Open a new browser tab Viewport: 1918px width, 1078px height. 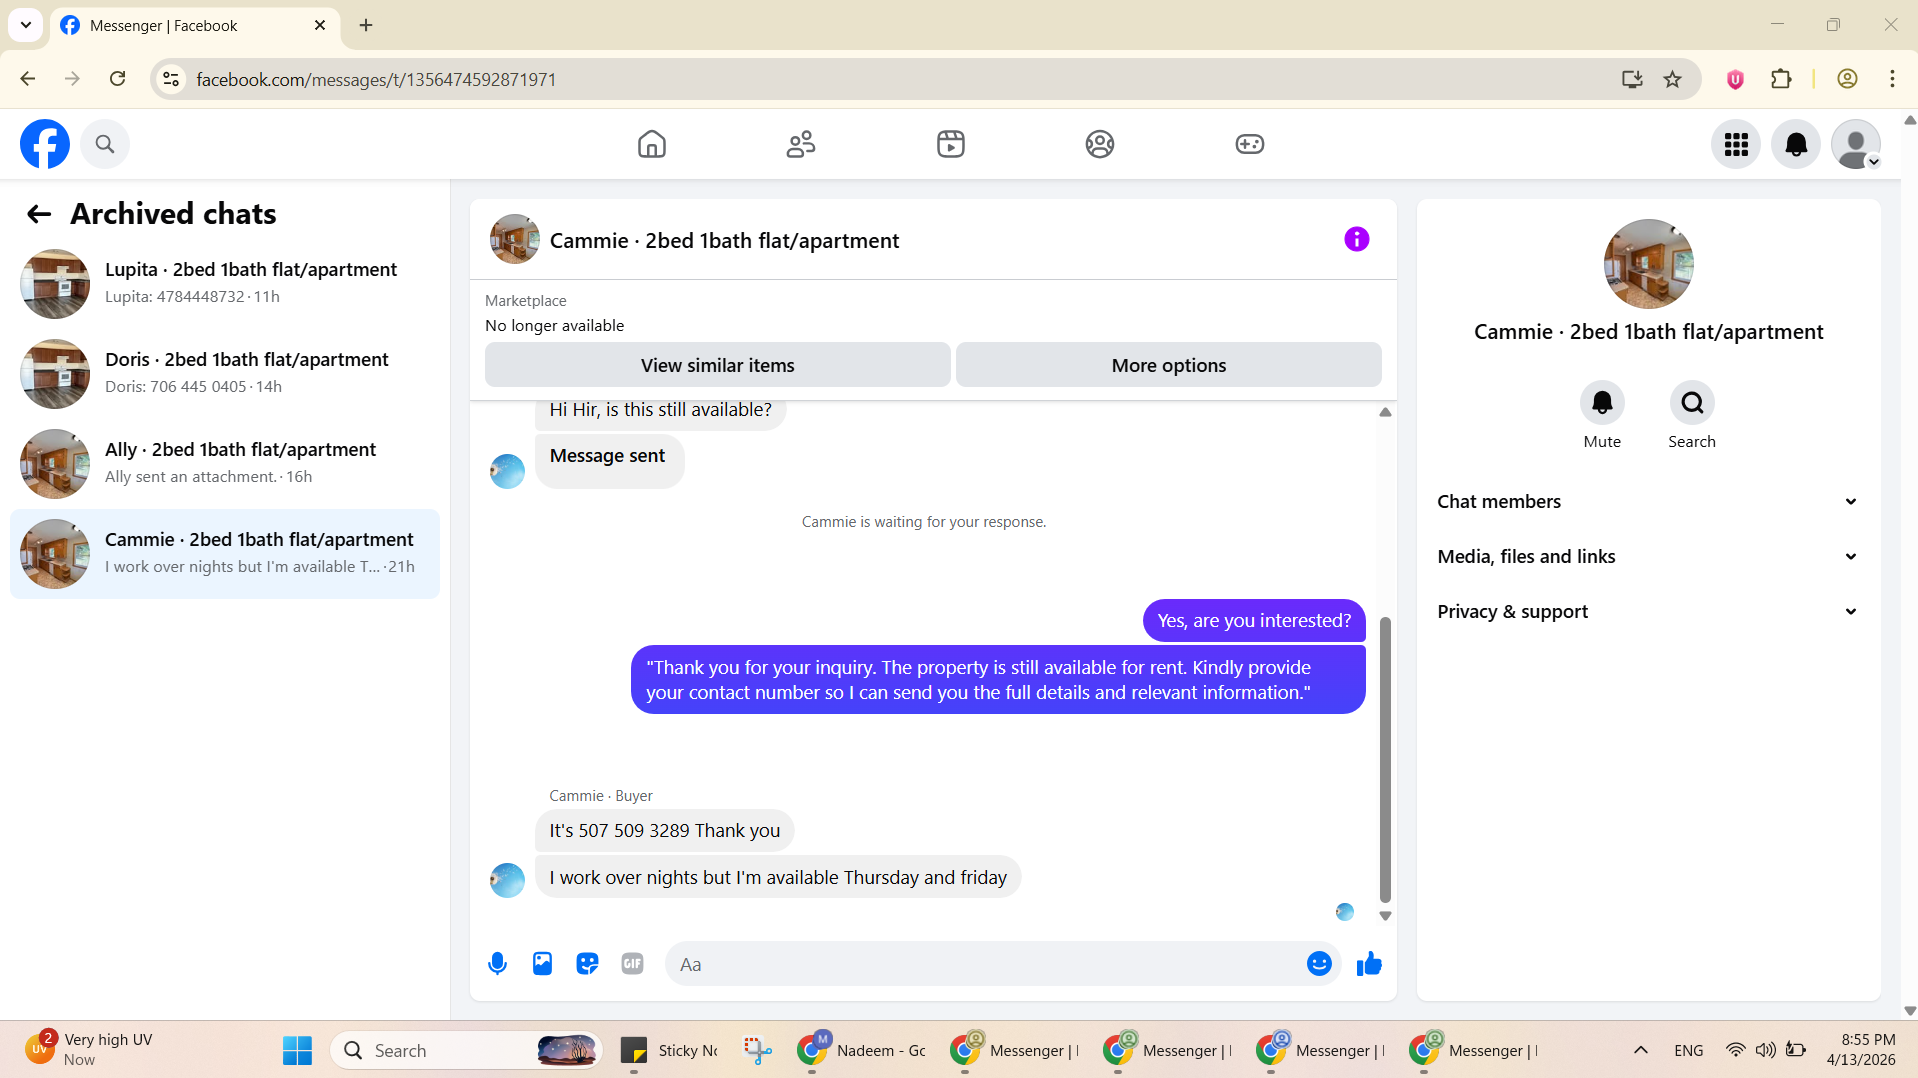[366, 25]
